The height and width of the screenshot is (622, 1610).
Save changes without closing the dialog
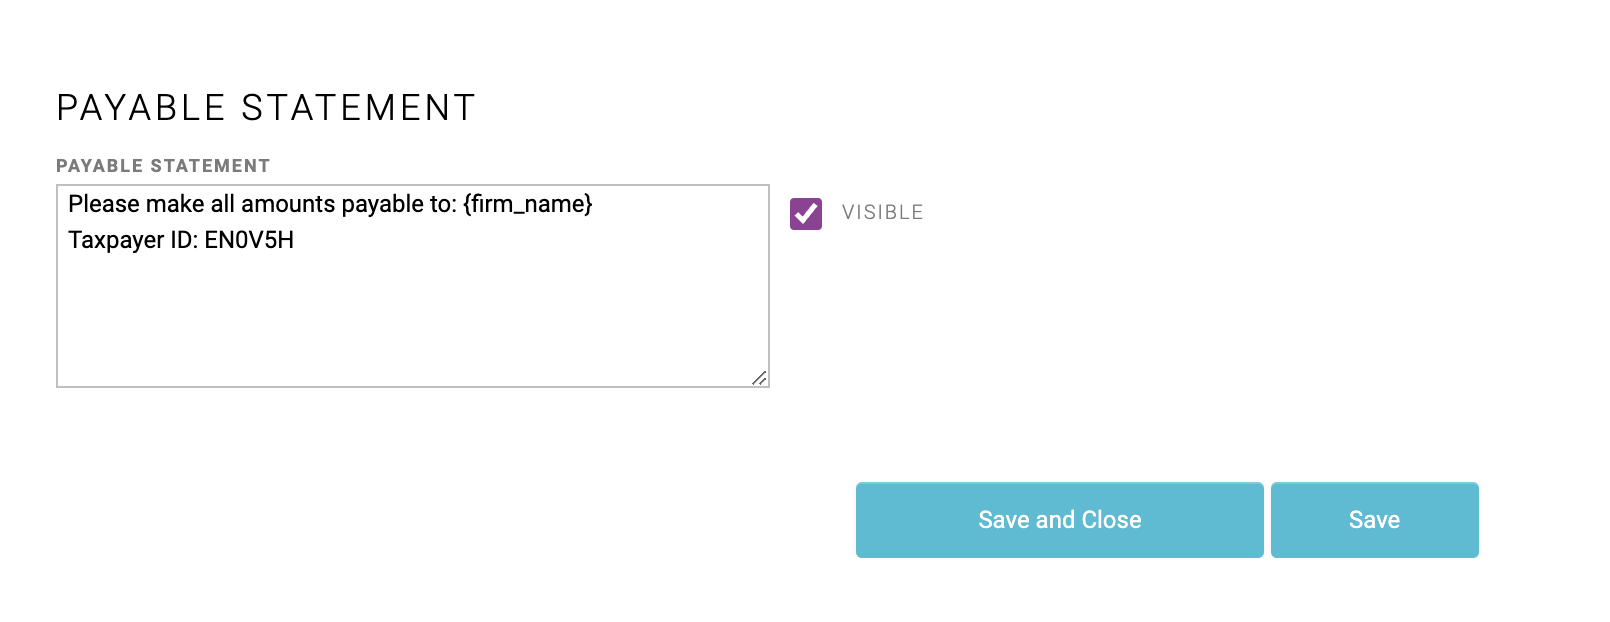click(x=1375, y=519)
